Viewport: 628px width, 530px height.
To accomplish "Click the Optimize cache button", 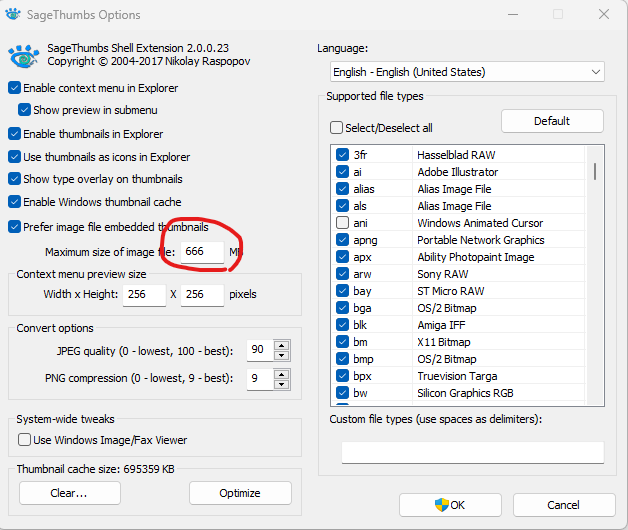I will (240, 493).
